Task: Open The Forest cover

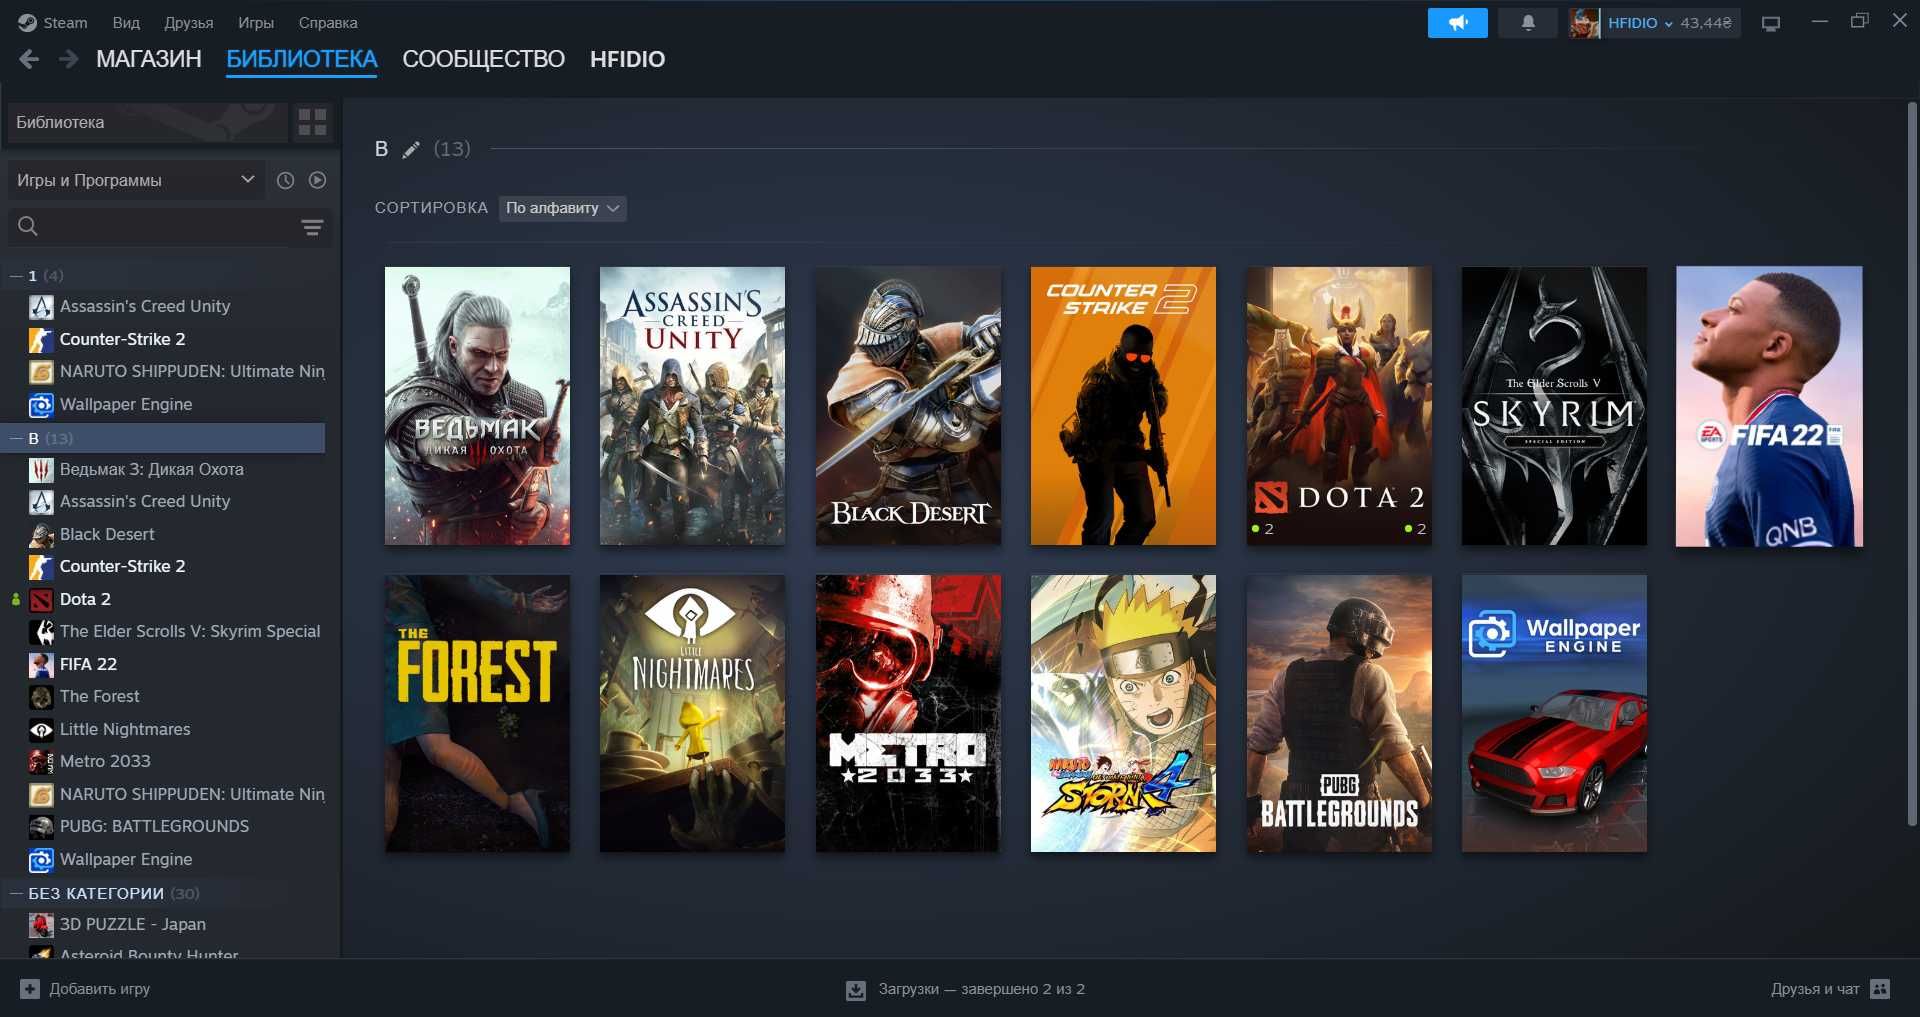Action: click(x=477, y=714)
